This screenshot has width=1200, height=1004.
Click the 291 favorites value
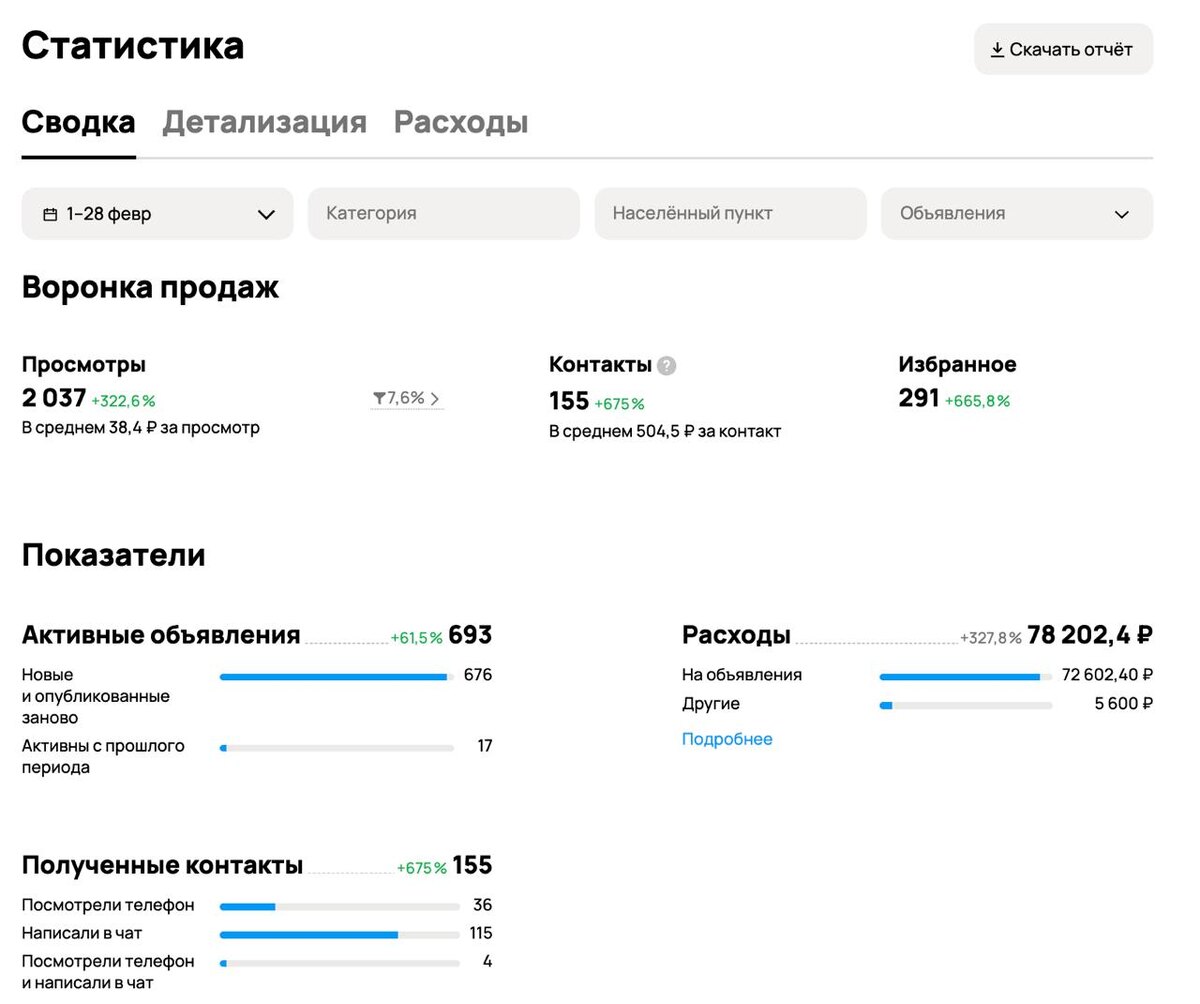(x=918, y=398)
